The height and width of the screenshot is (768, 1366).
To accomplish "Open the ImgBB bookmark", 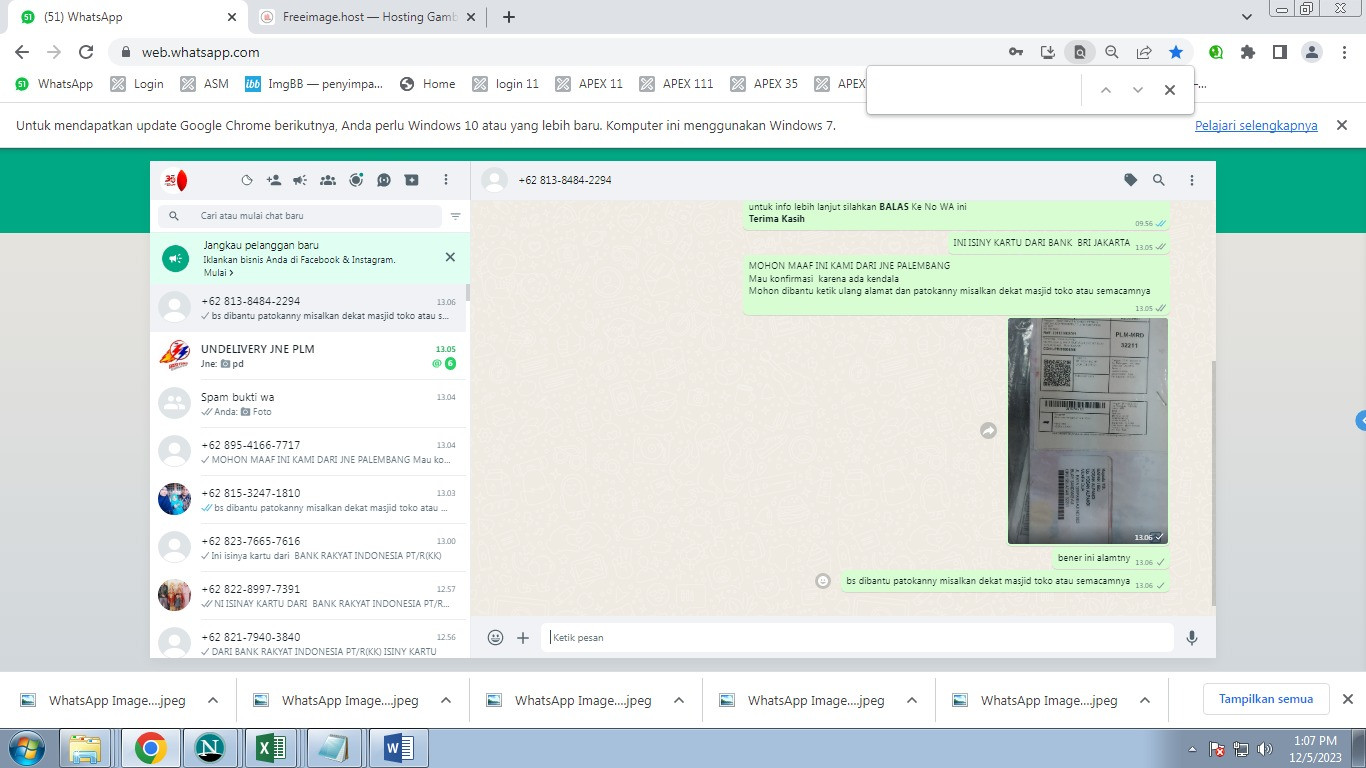I will click(314, 84).
